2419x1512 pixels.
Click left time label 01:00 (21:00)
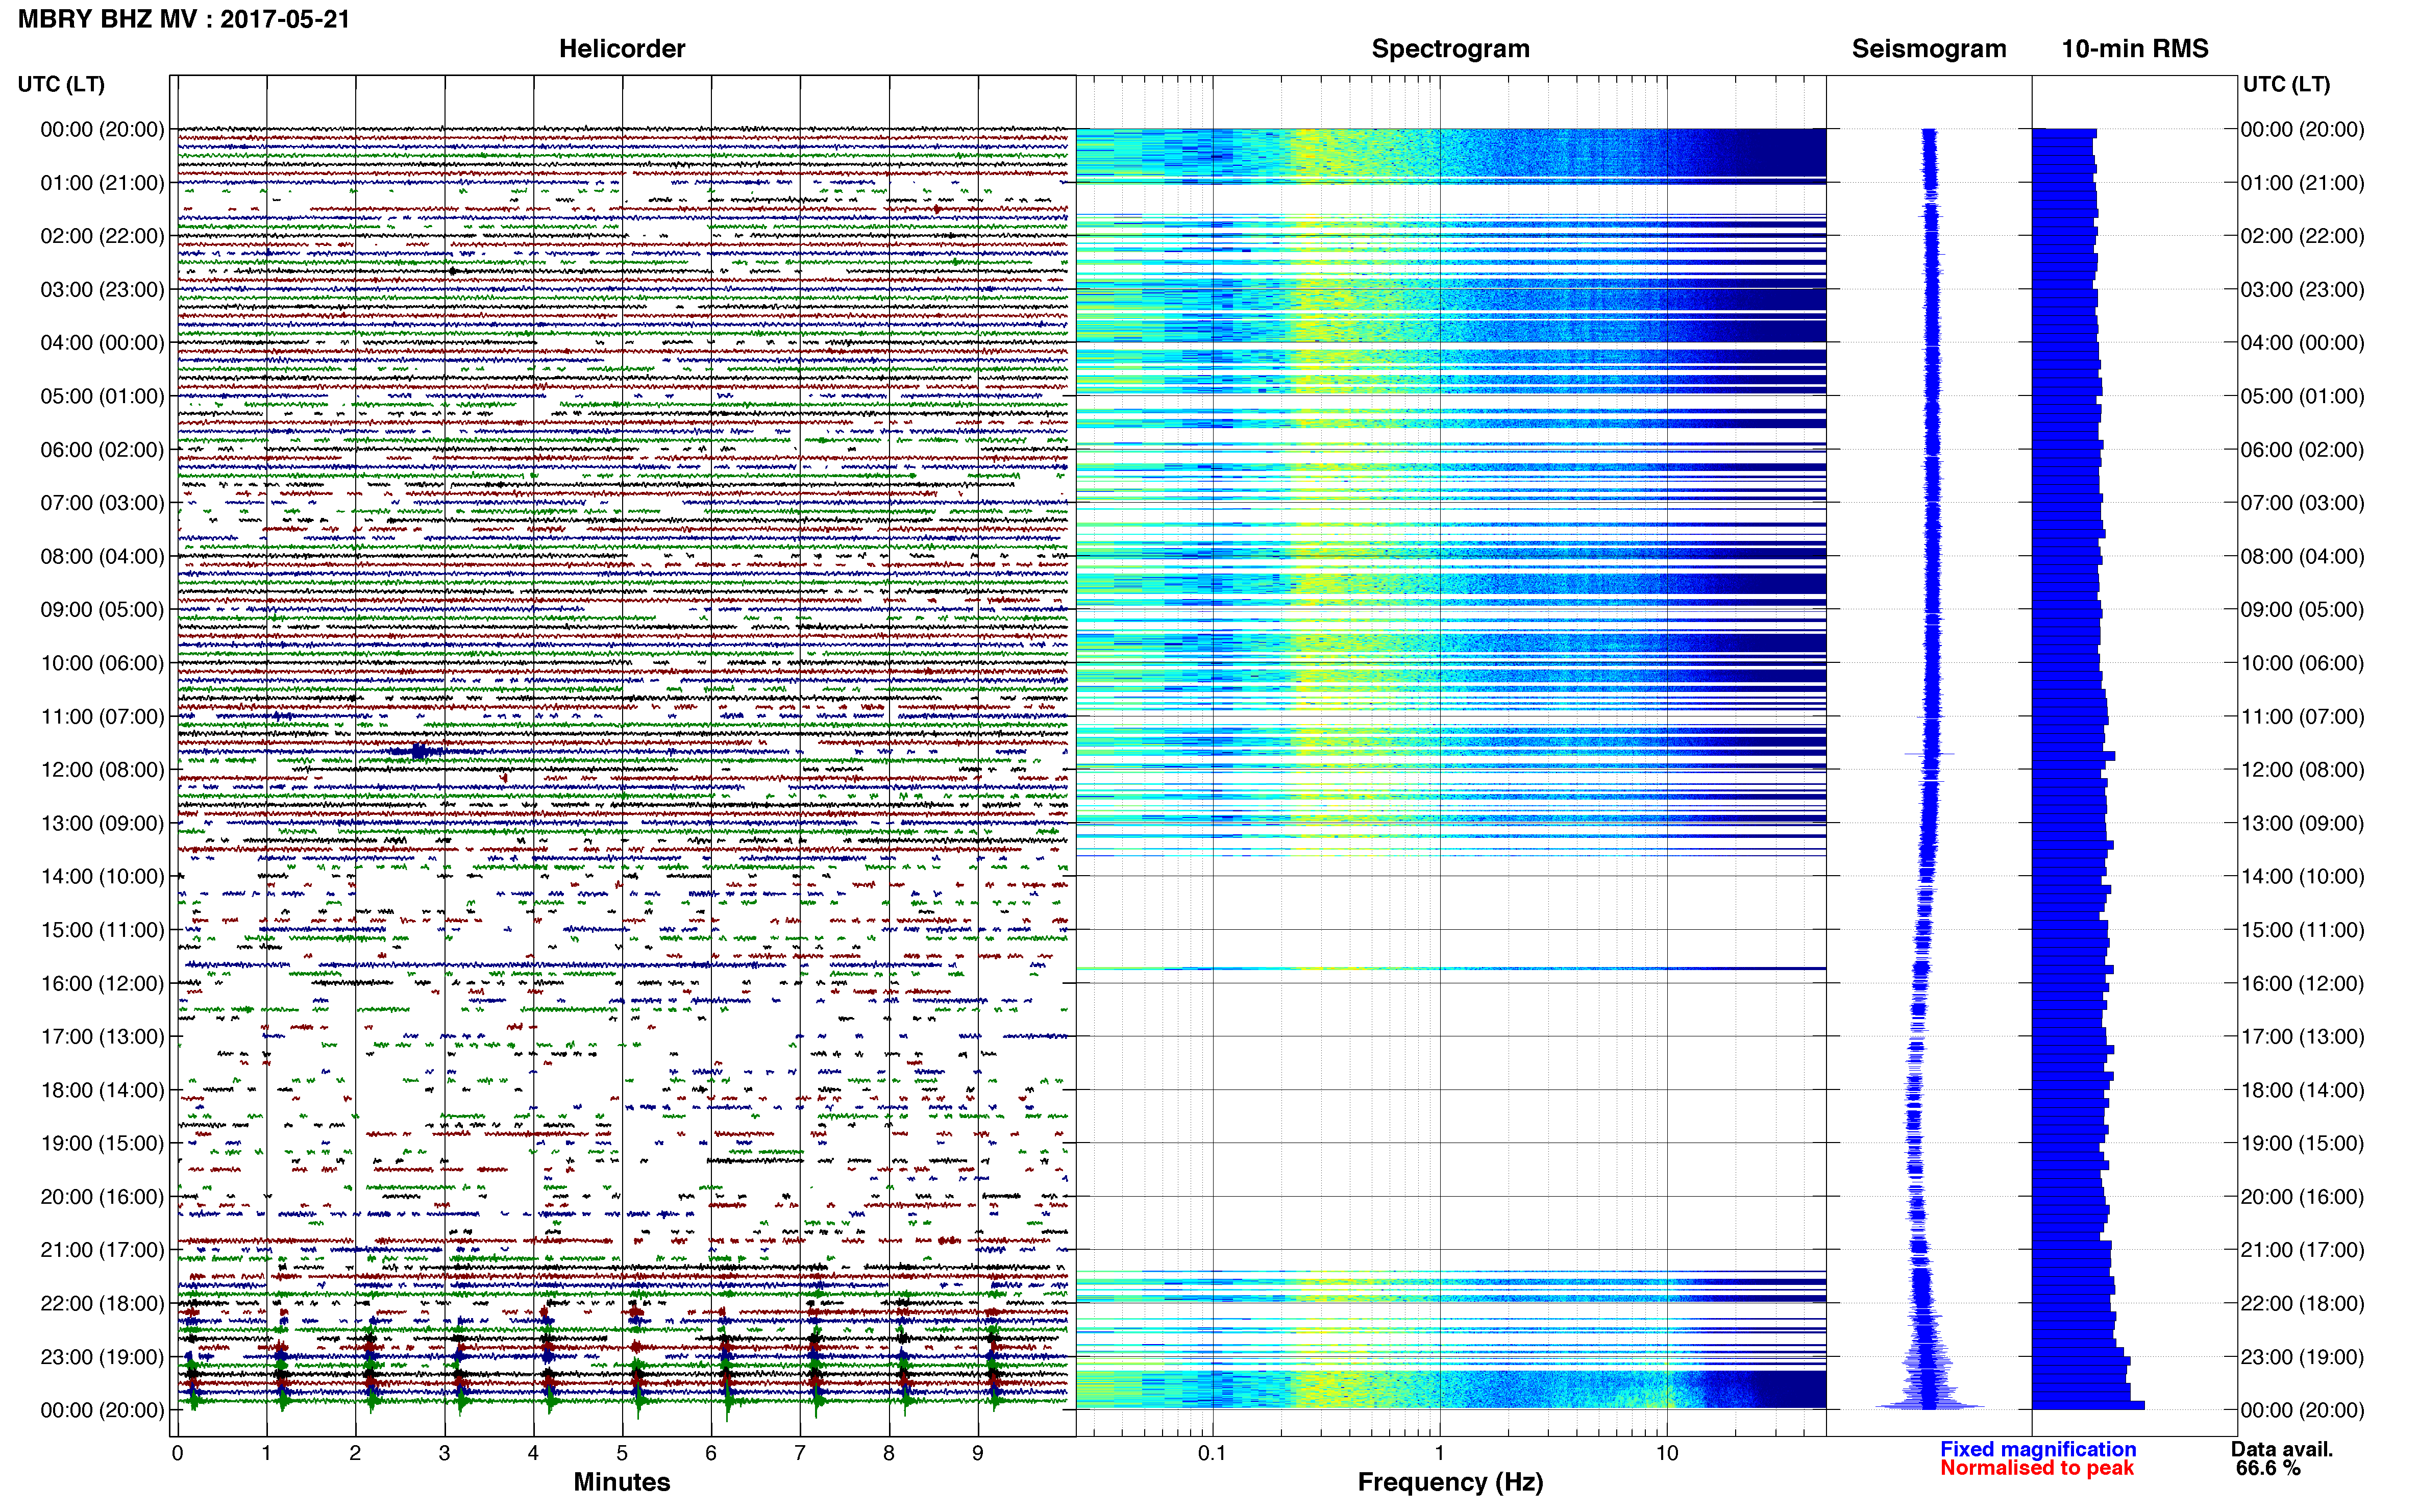tap(102, 183)
